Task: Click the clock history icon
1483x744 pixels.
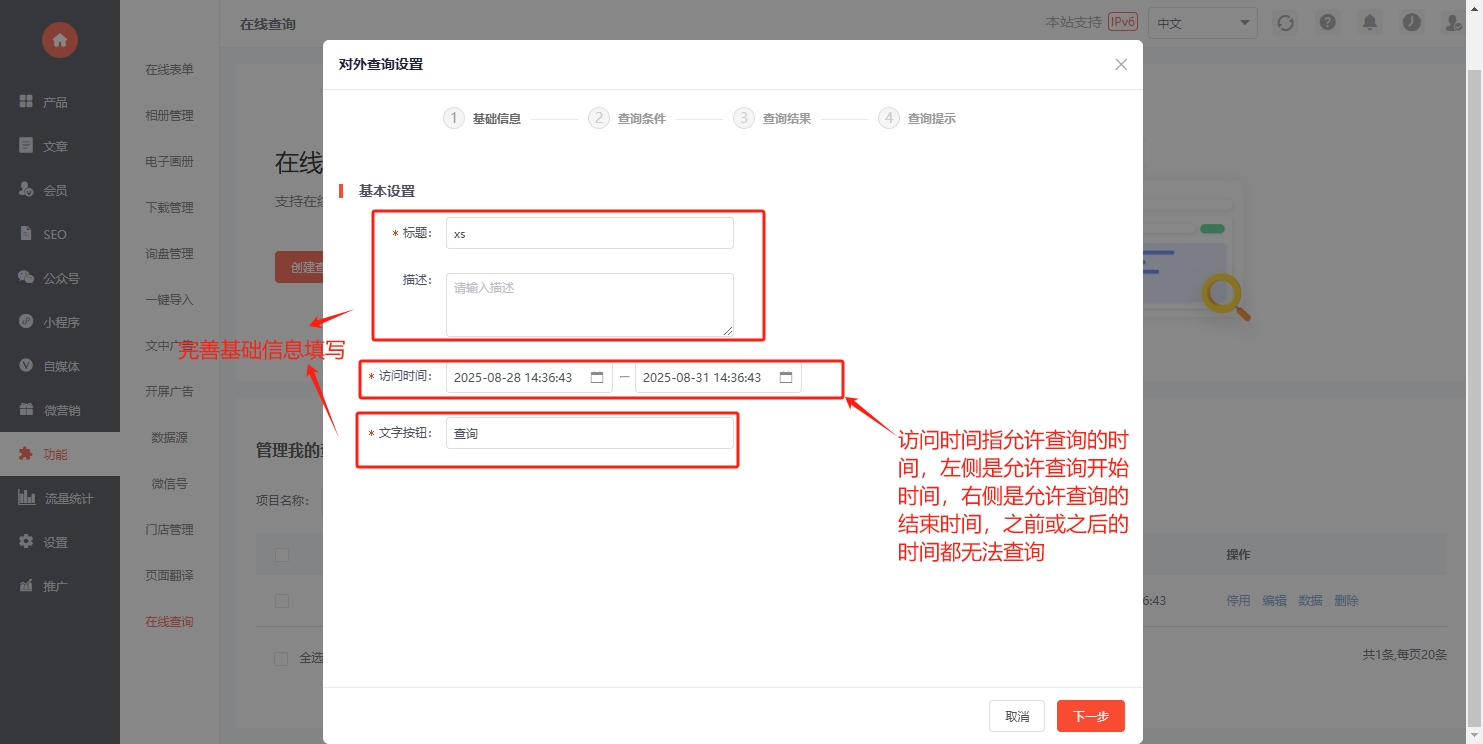Action: 1411,22
